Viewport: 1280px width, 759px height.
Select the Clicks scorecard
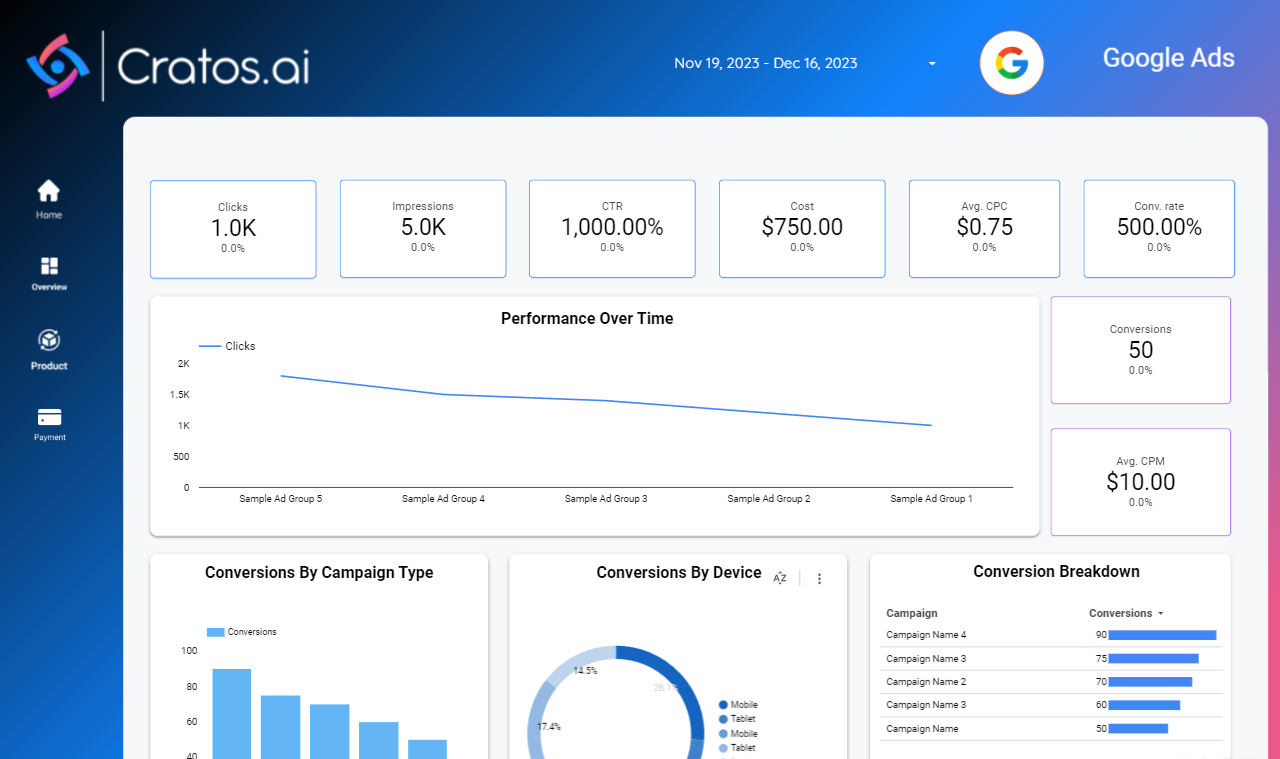[x=233, y=229]
